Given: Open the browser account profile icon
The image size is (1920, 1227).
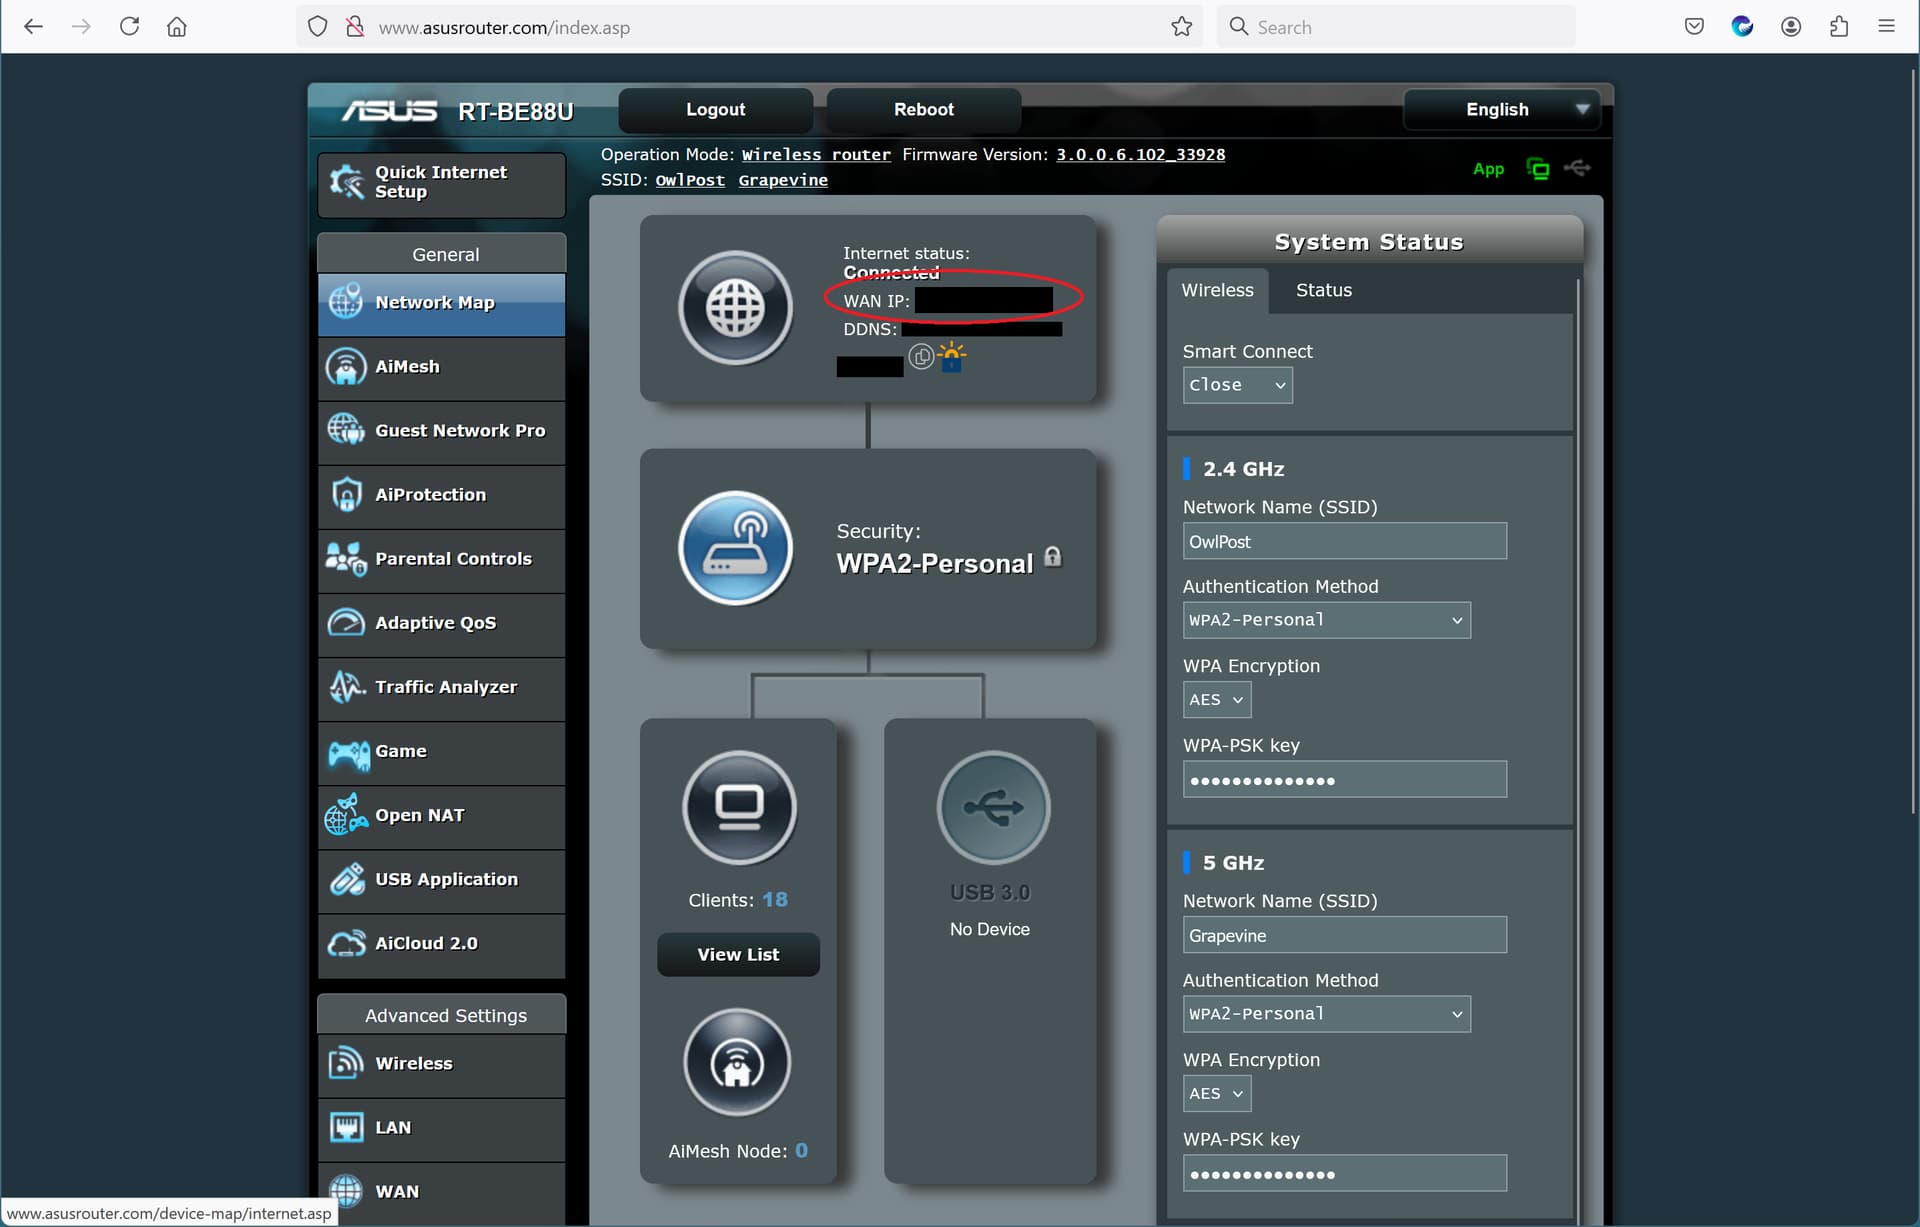Looking at the screenshot, I should pos(1791,27).
